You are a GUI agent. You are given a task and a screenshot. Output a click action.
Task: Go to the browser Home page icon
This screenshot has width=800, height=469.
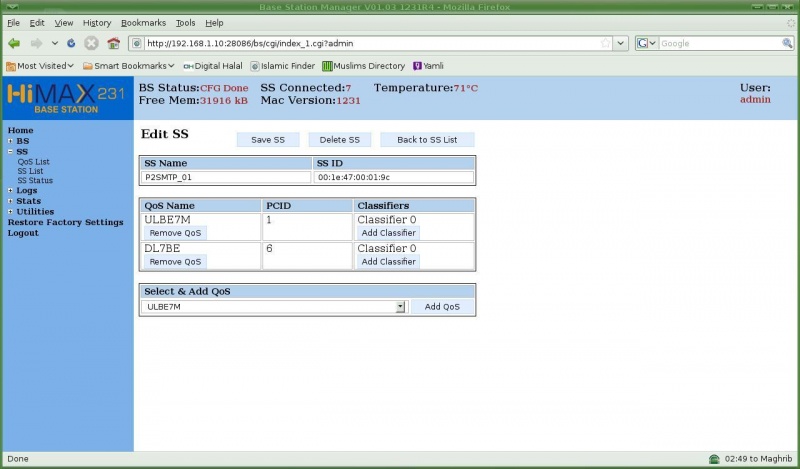point(113,43)
